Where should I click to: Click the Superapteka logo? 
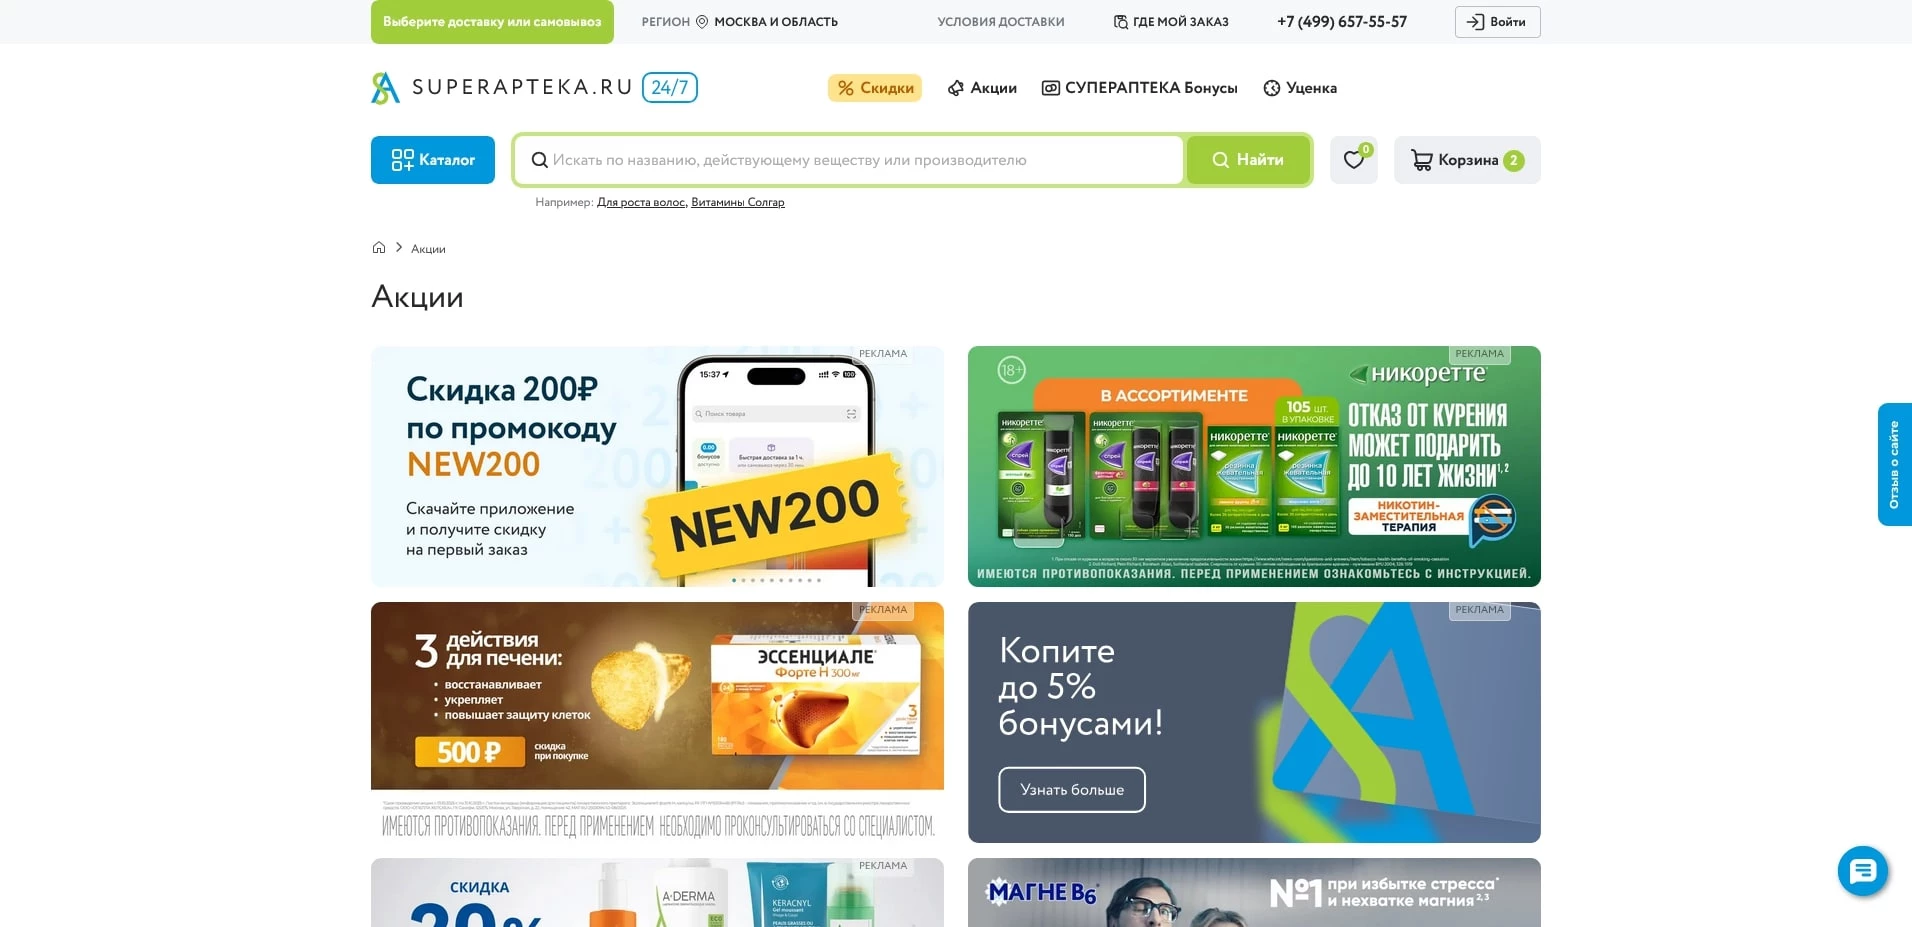click(502, 88)
